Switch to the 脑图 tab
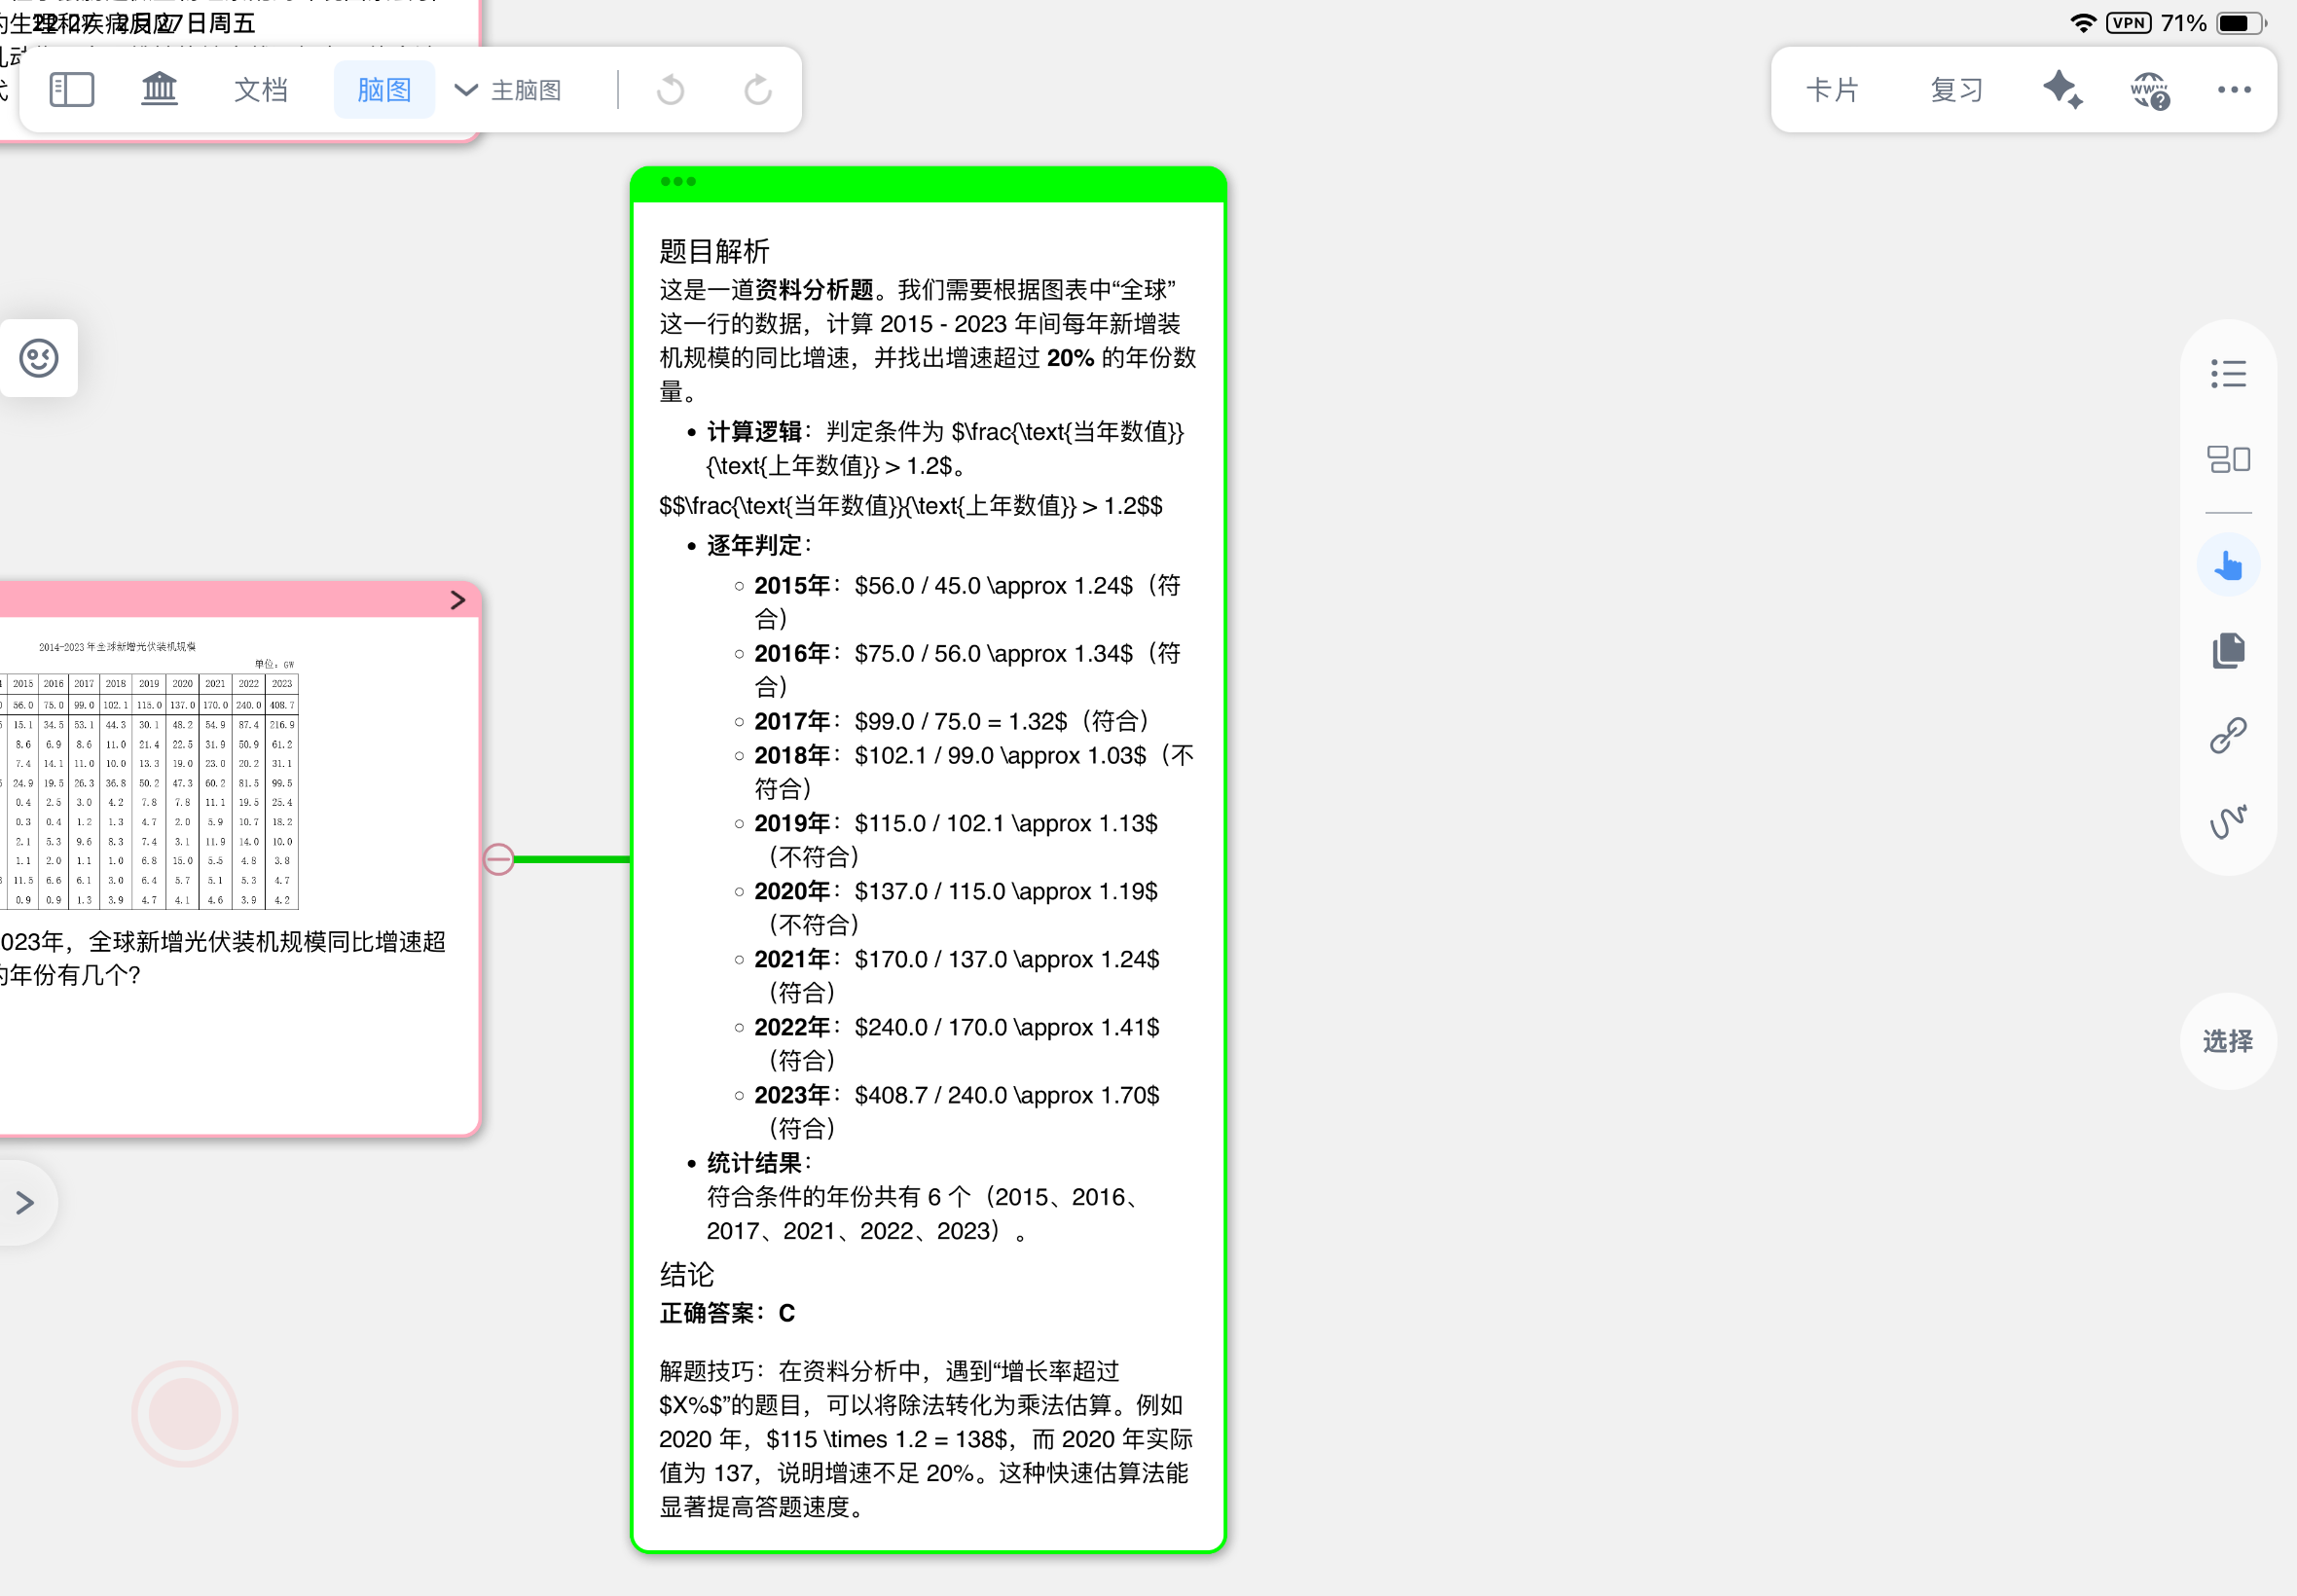Viewport: 2297px width, 1596px height. tap(384, 90)
